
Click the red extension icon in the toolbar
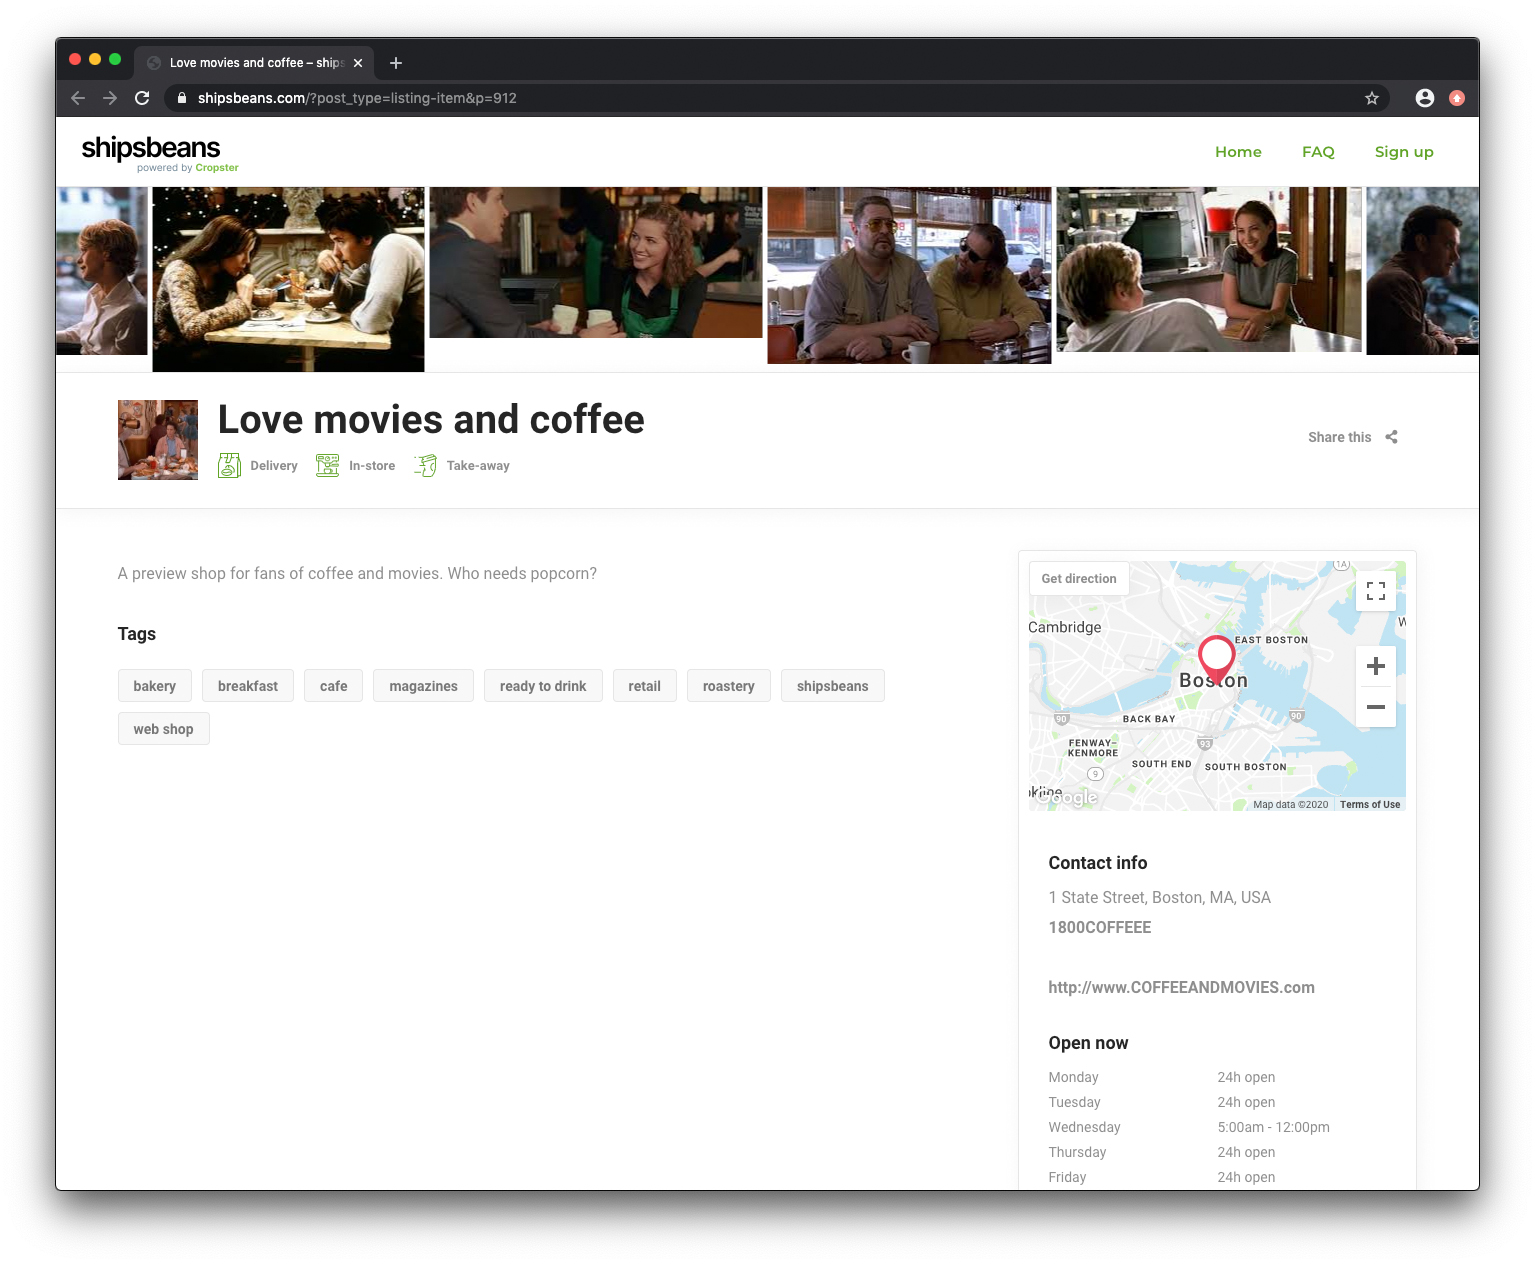pyautogui.click(x=1457, y=98)
